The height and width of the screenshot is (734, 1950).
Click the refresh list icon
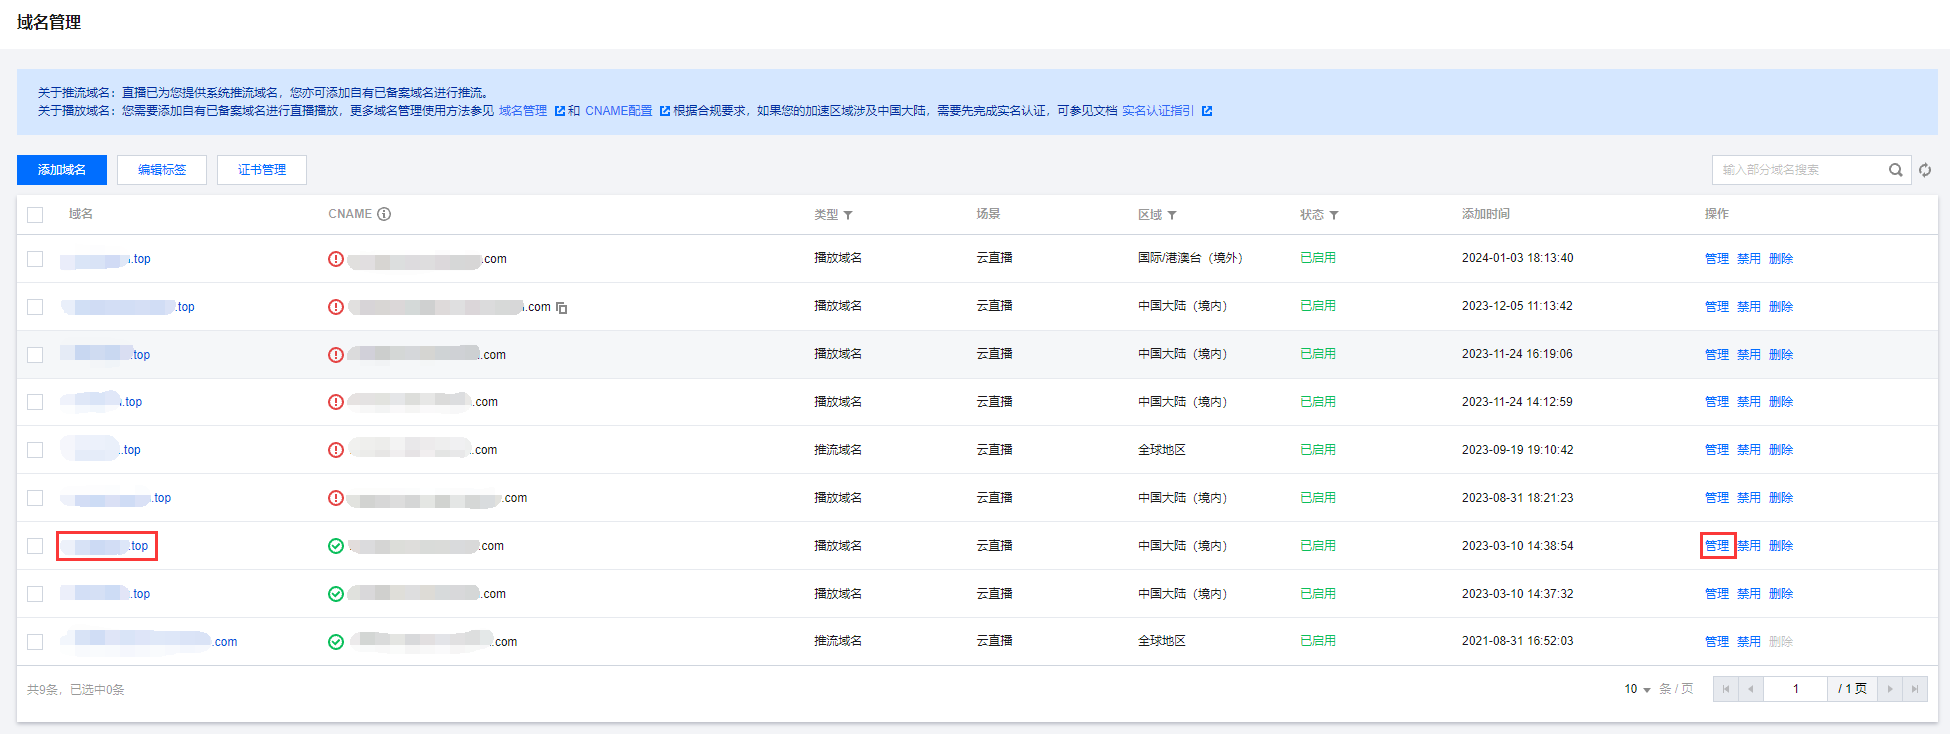(x=1925, y=170)
